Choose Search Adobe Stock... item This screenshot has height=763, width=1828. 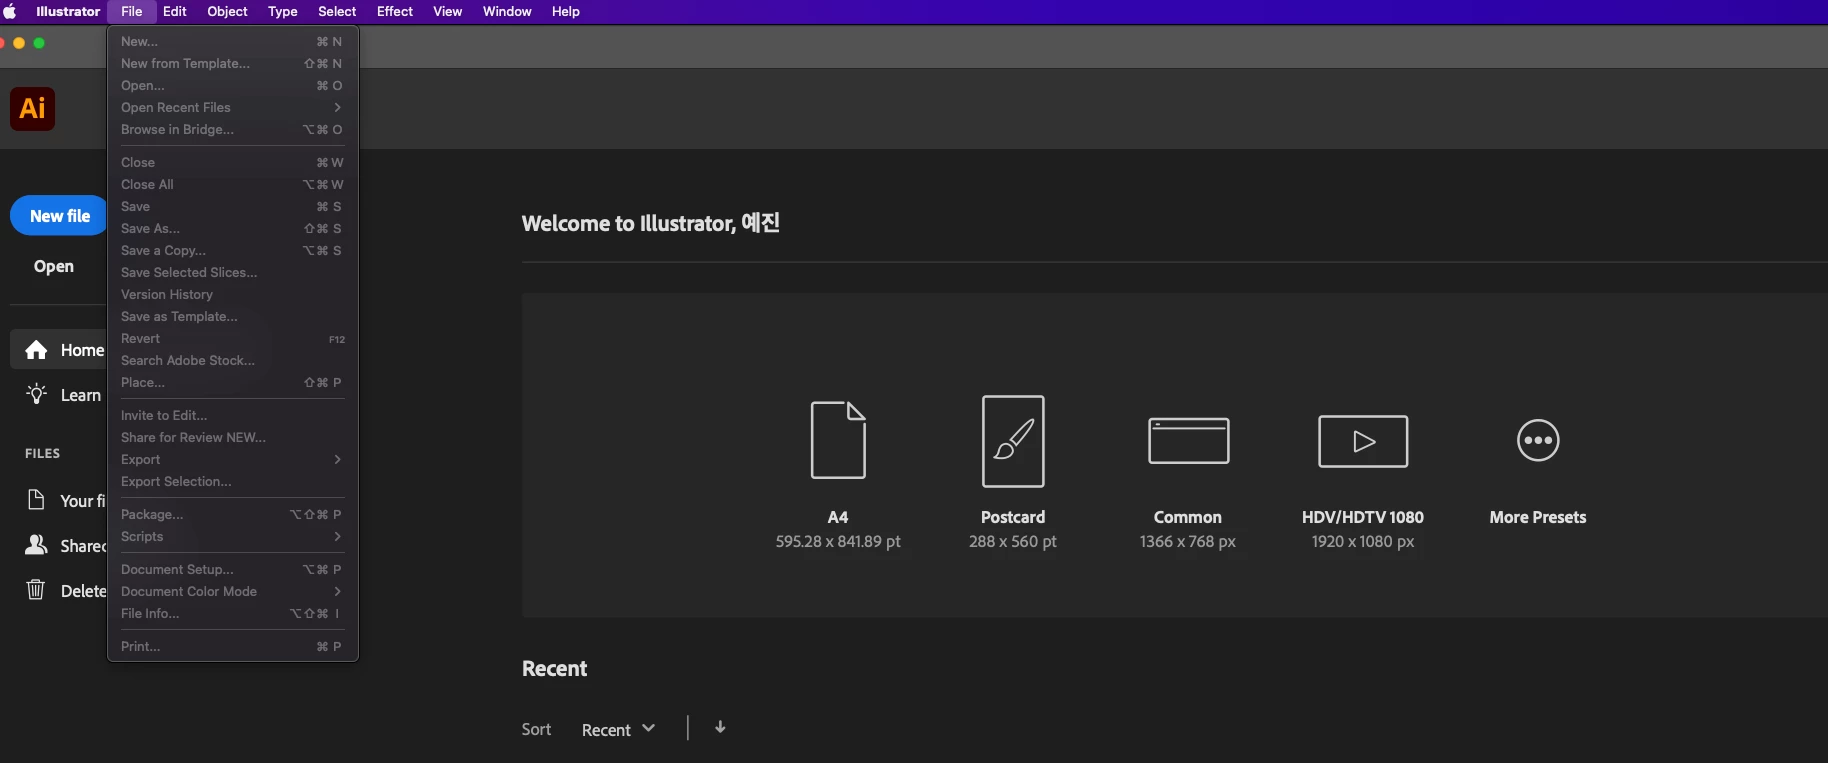(232, 360)
